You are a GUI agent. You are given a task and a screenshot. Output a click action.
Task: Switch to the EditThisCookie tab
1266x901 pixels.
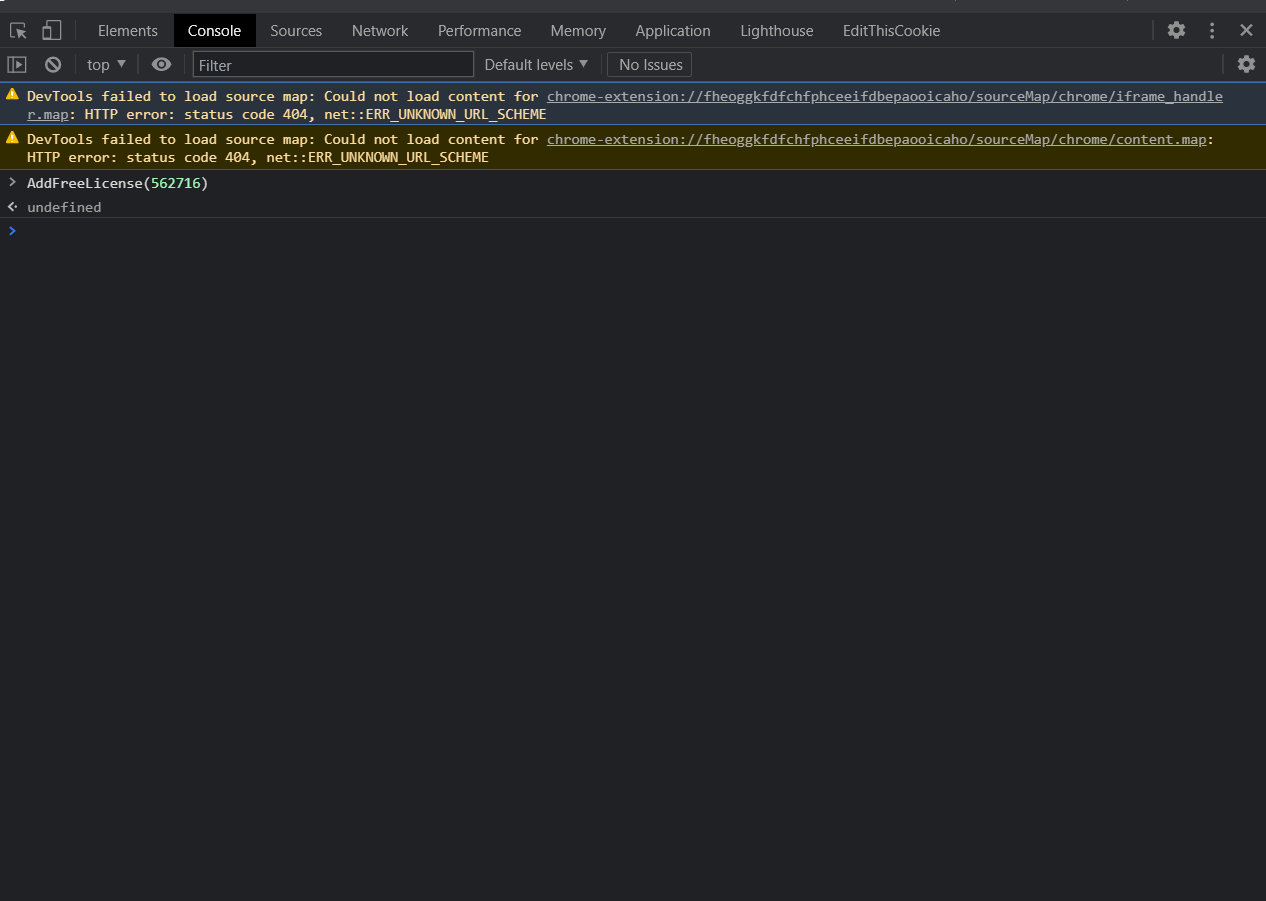(890, 30)
